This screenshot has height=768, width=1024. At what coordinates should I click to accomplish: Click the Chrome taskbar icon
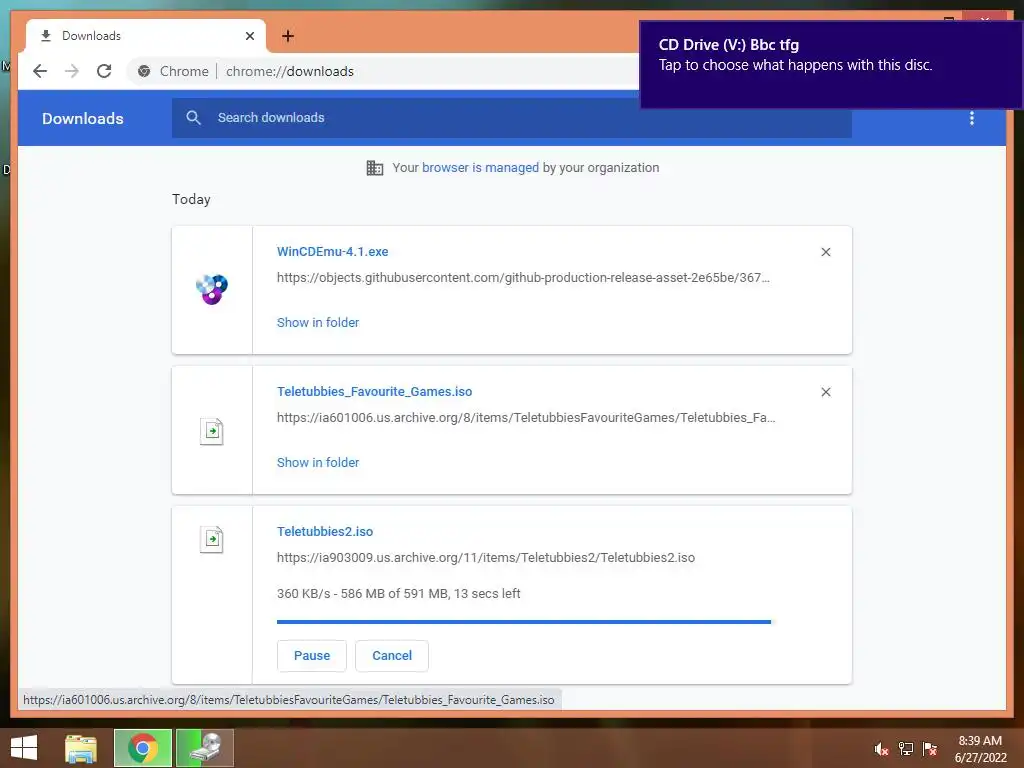pos(143,748)
